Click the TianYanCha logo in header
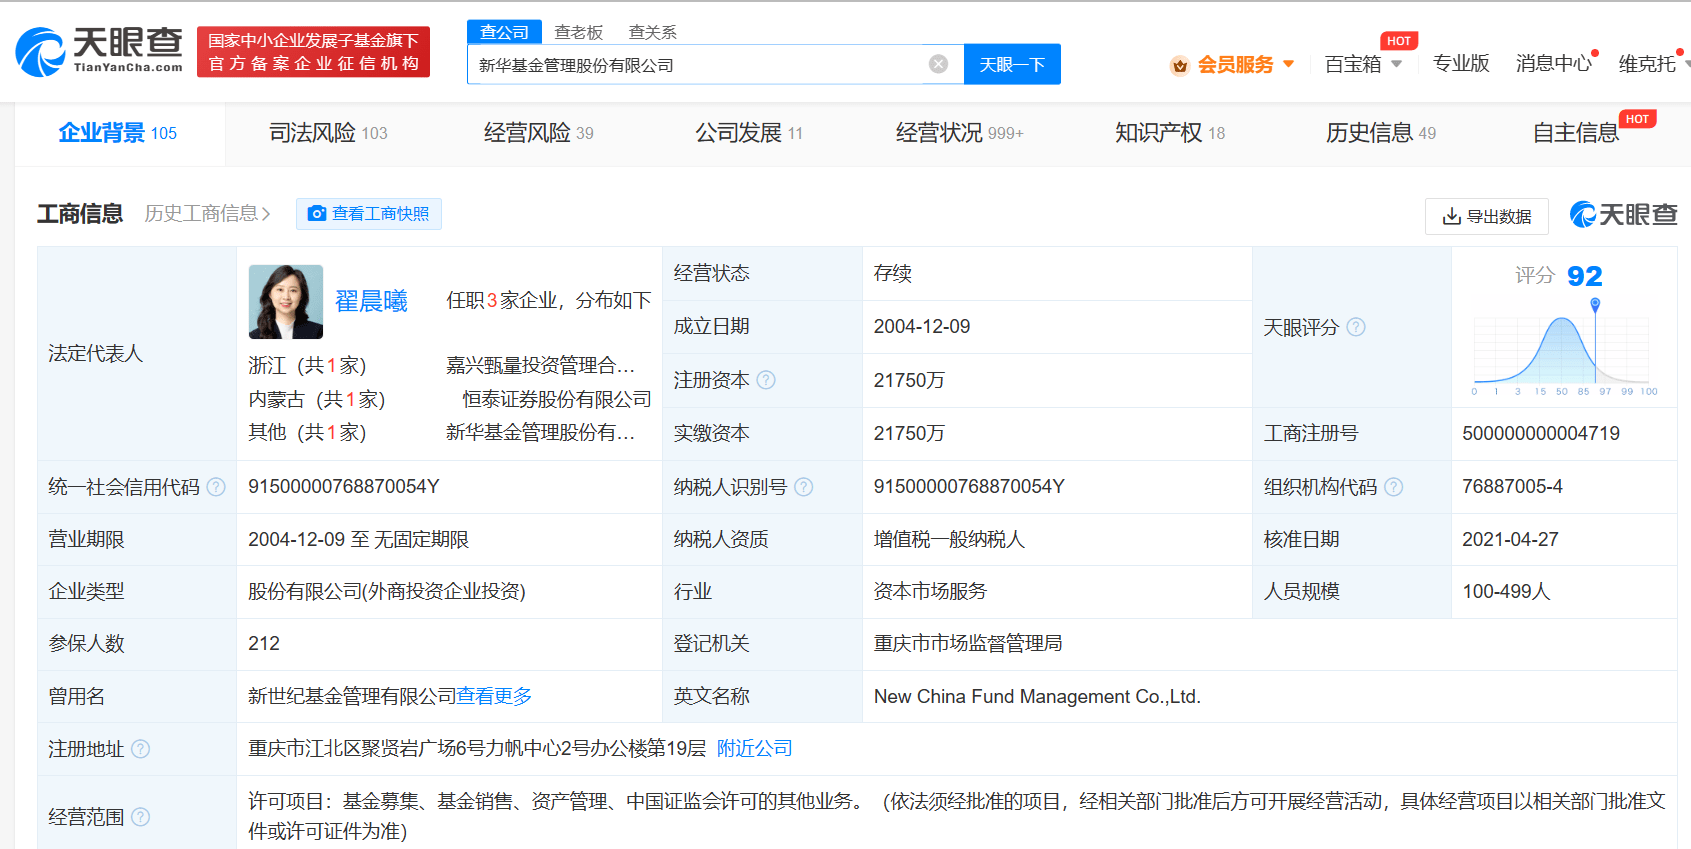The width and height of the screenshot is (1691, 849). 99,52
